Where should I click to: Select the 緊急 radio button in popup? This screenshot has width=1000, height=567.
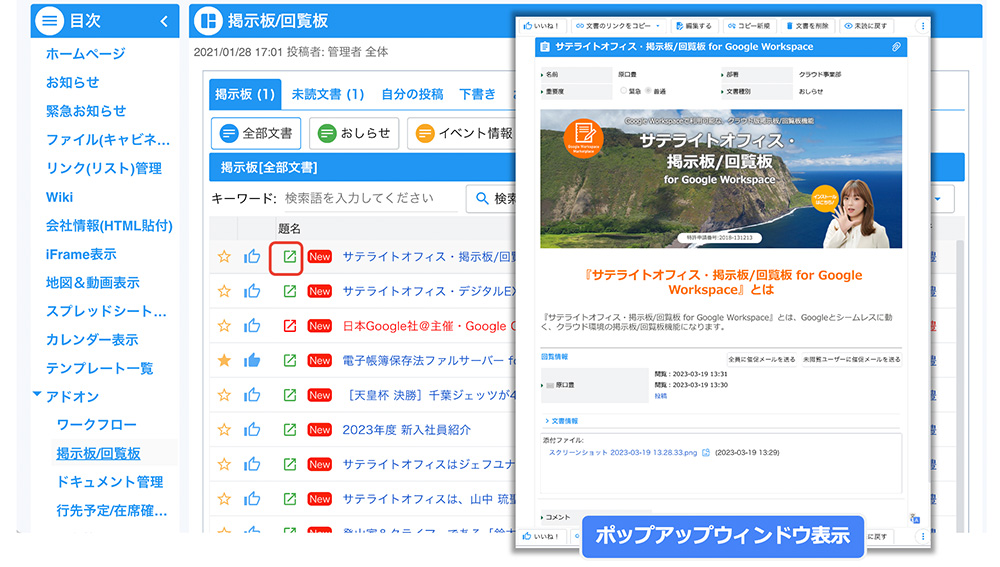624,91
